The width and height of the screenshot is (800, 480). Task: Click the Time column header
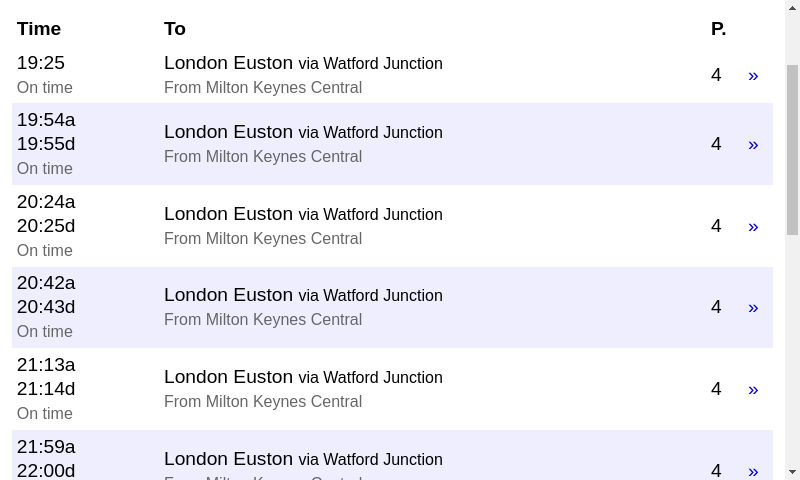click(x=39, y=29)
